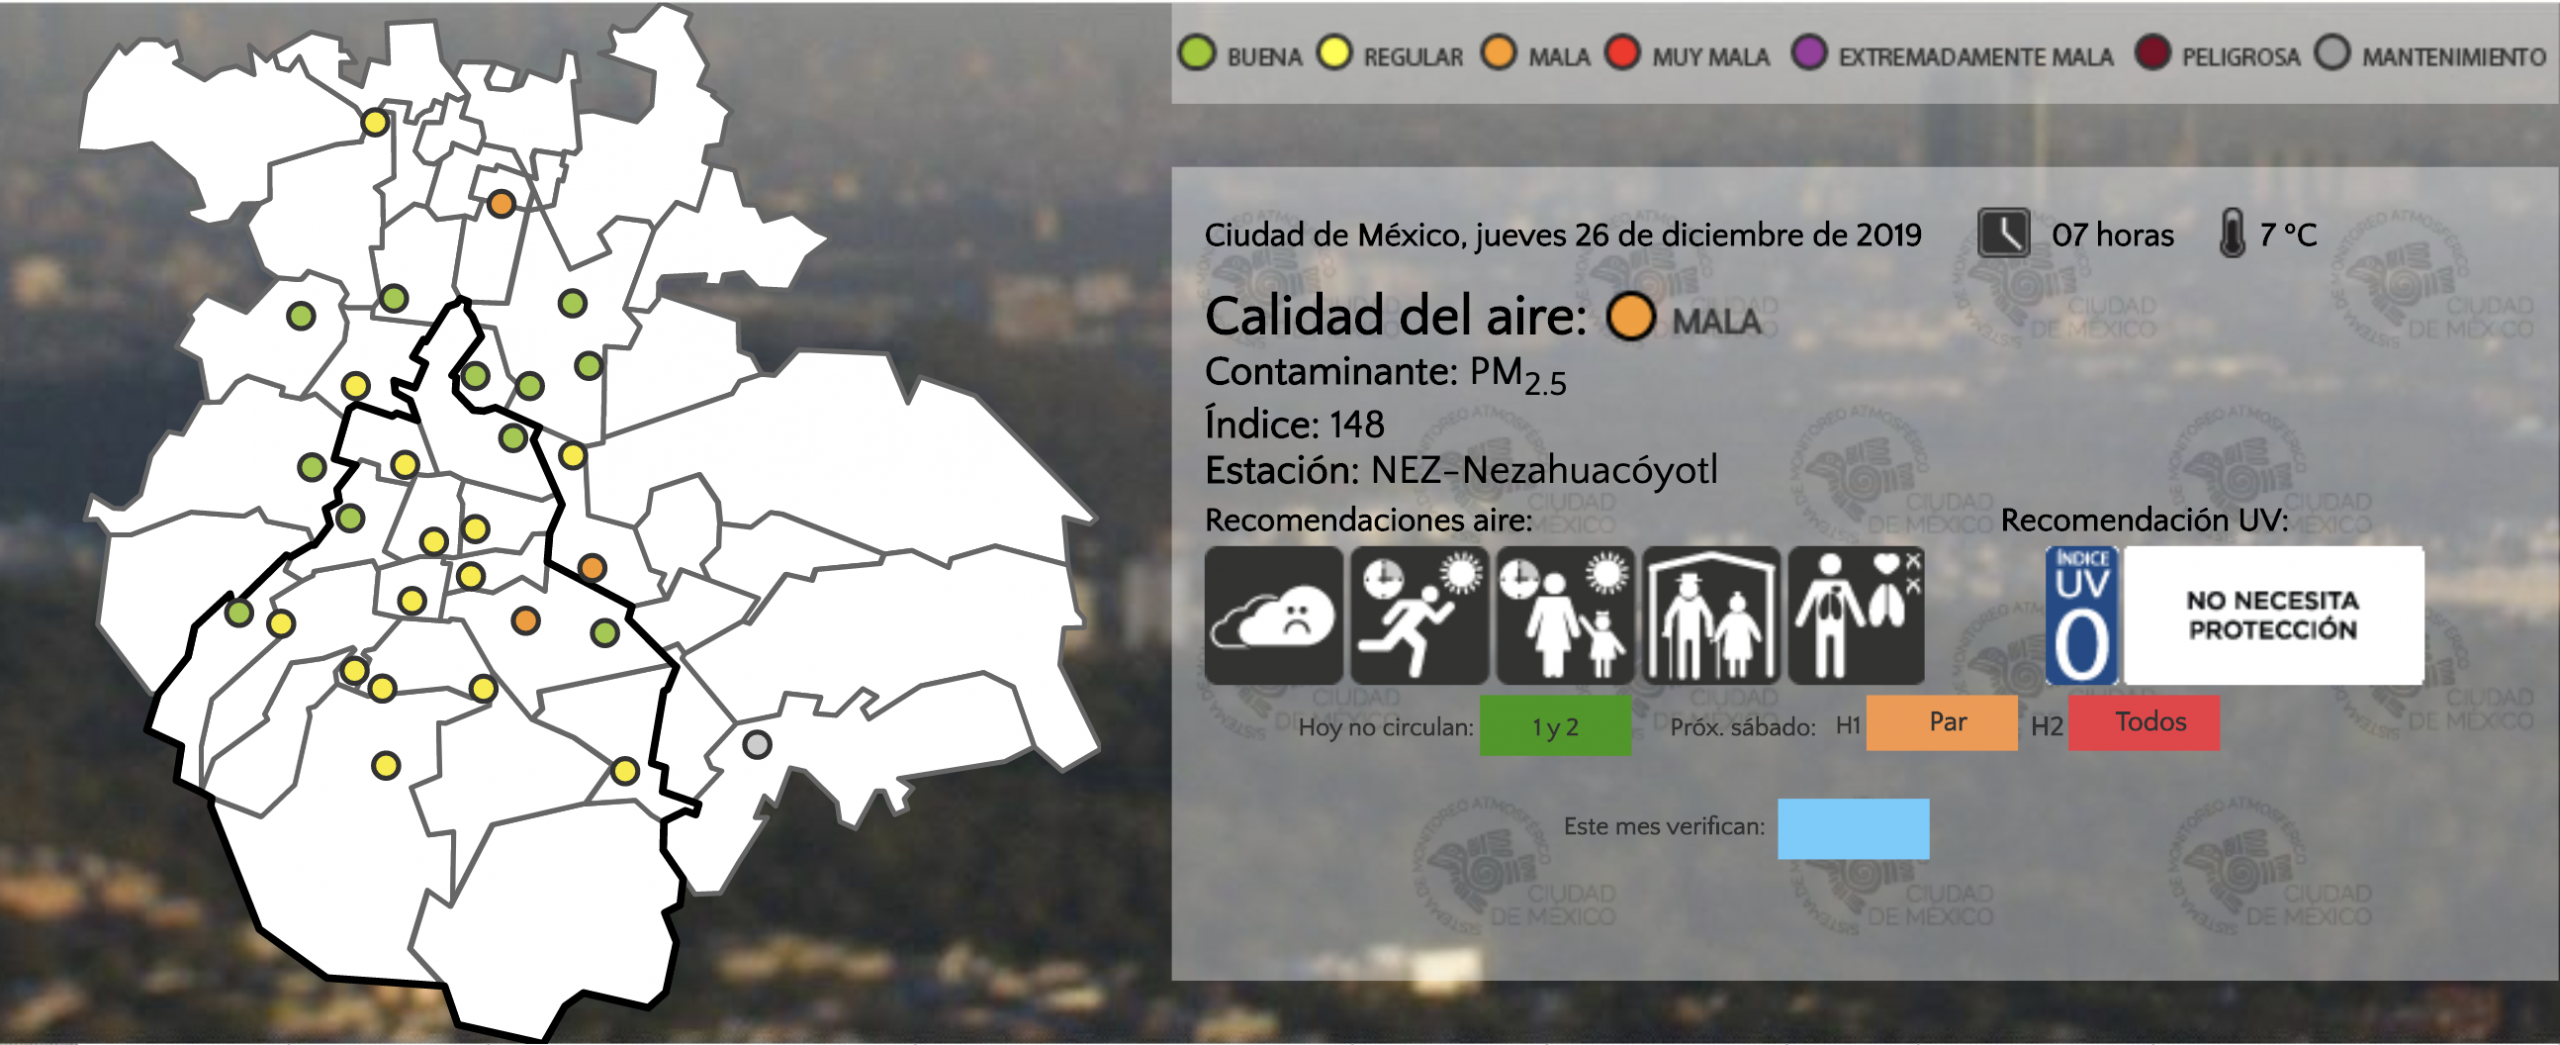
Task: Select the purple EXTREMADAMENTE MALA legend circle
Action: (x=1809, y=53)
